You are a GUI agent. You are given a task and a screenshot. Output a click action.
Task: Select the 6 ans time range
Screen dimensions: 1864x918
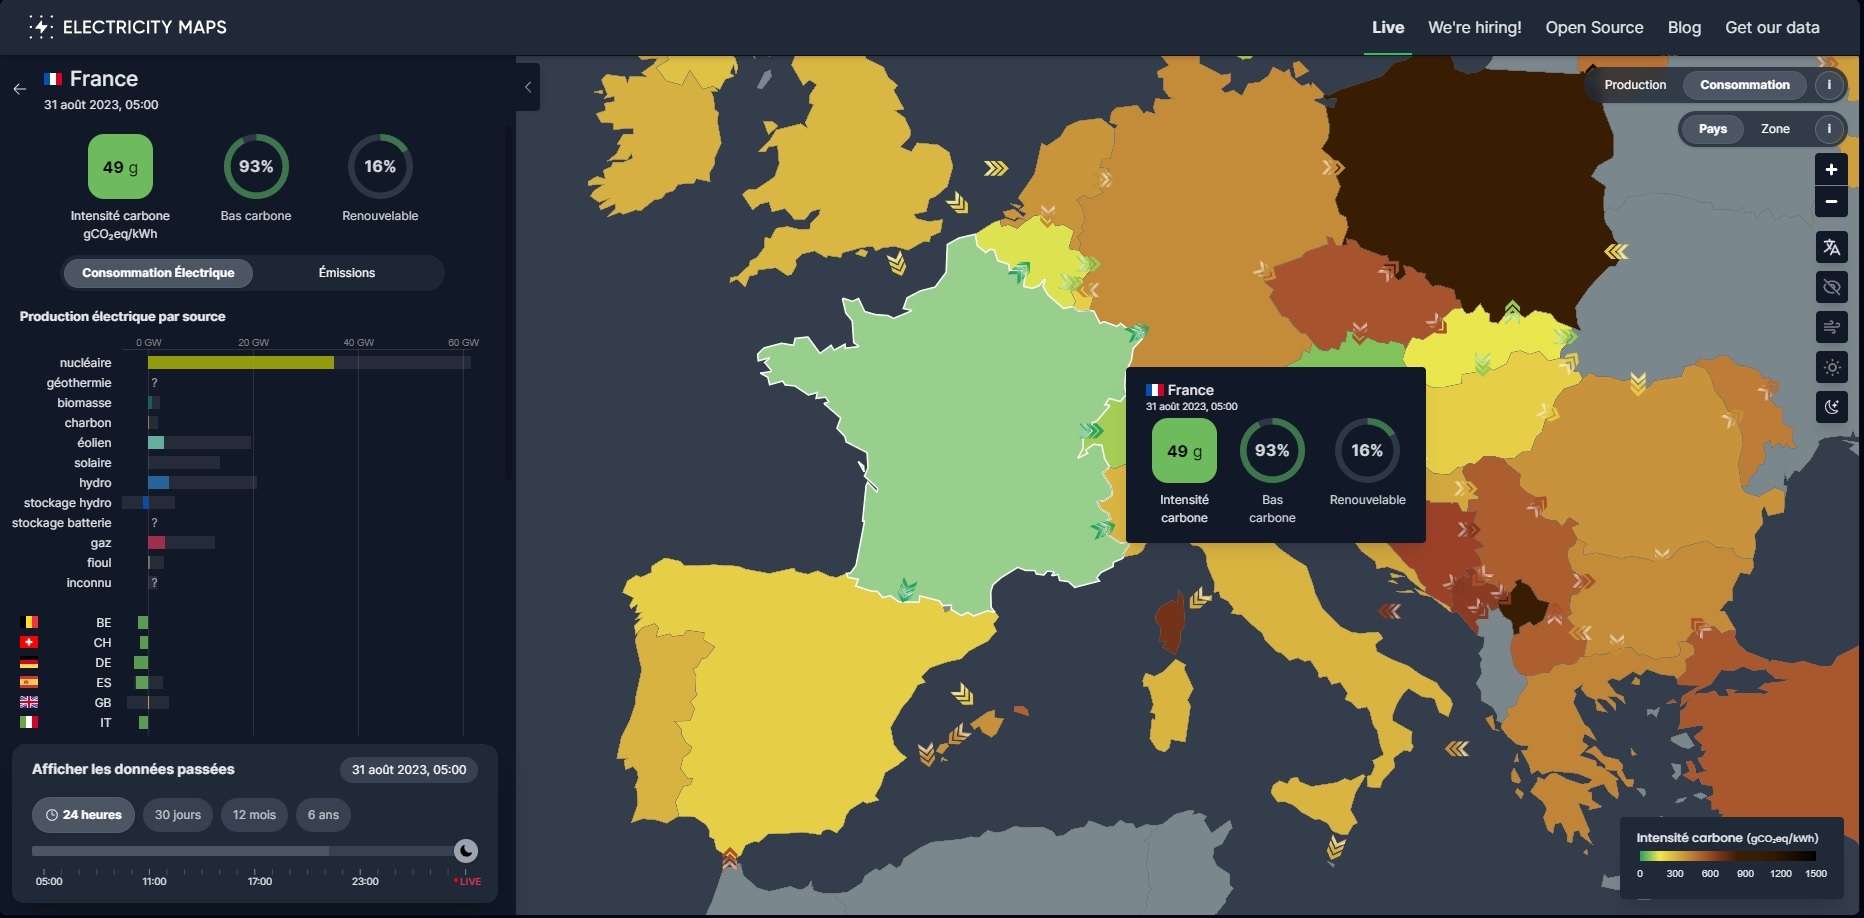pos(323,815)
